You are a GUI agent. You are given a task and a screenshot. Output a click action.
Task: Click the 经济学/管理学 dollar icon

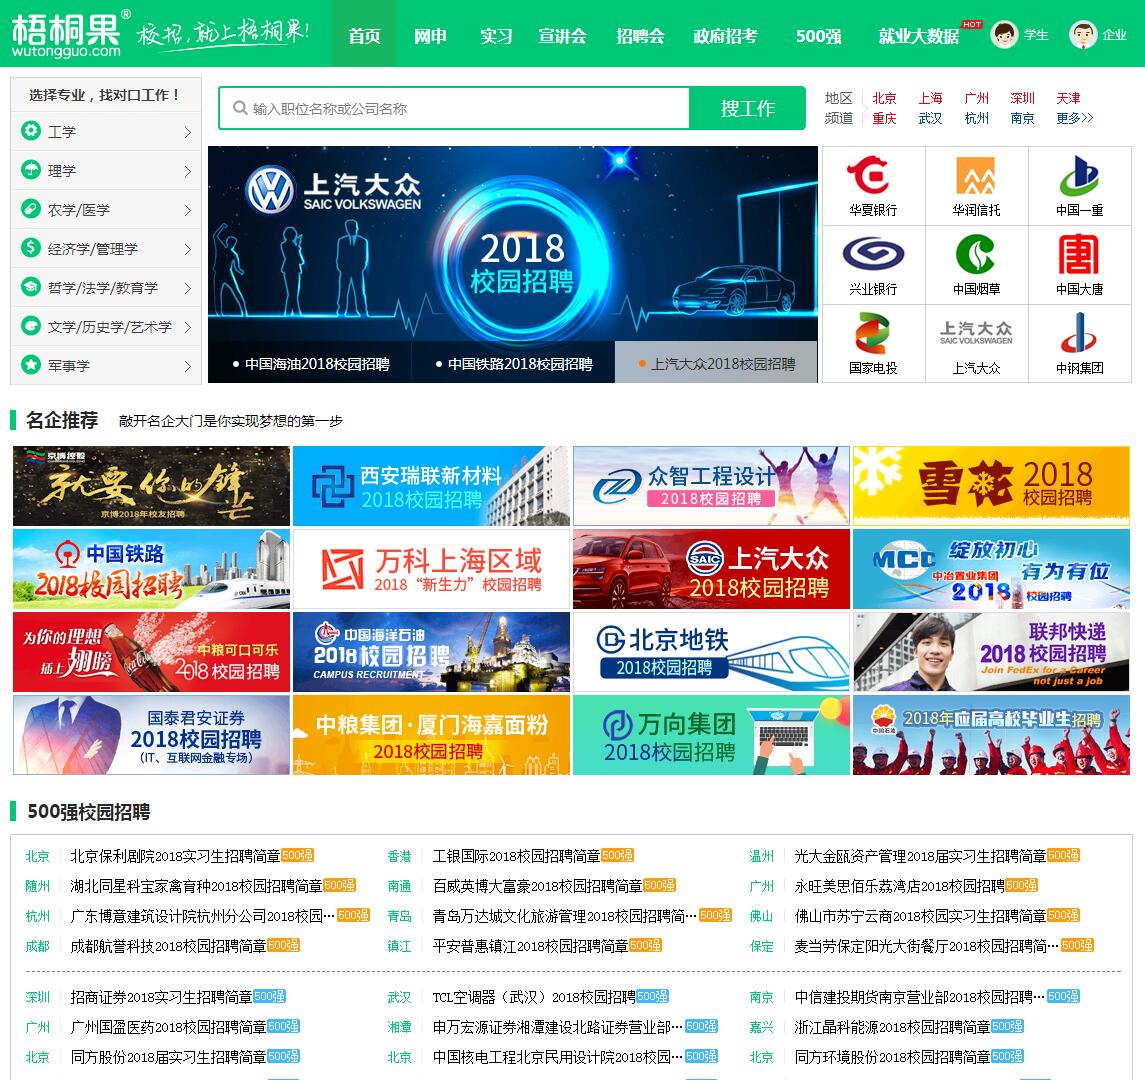[31, 248]
